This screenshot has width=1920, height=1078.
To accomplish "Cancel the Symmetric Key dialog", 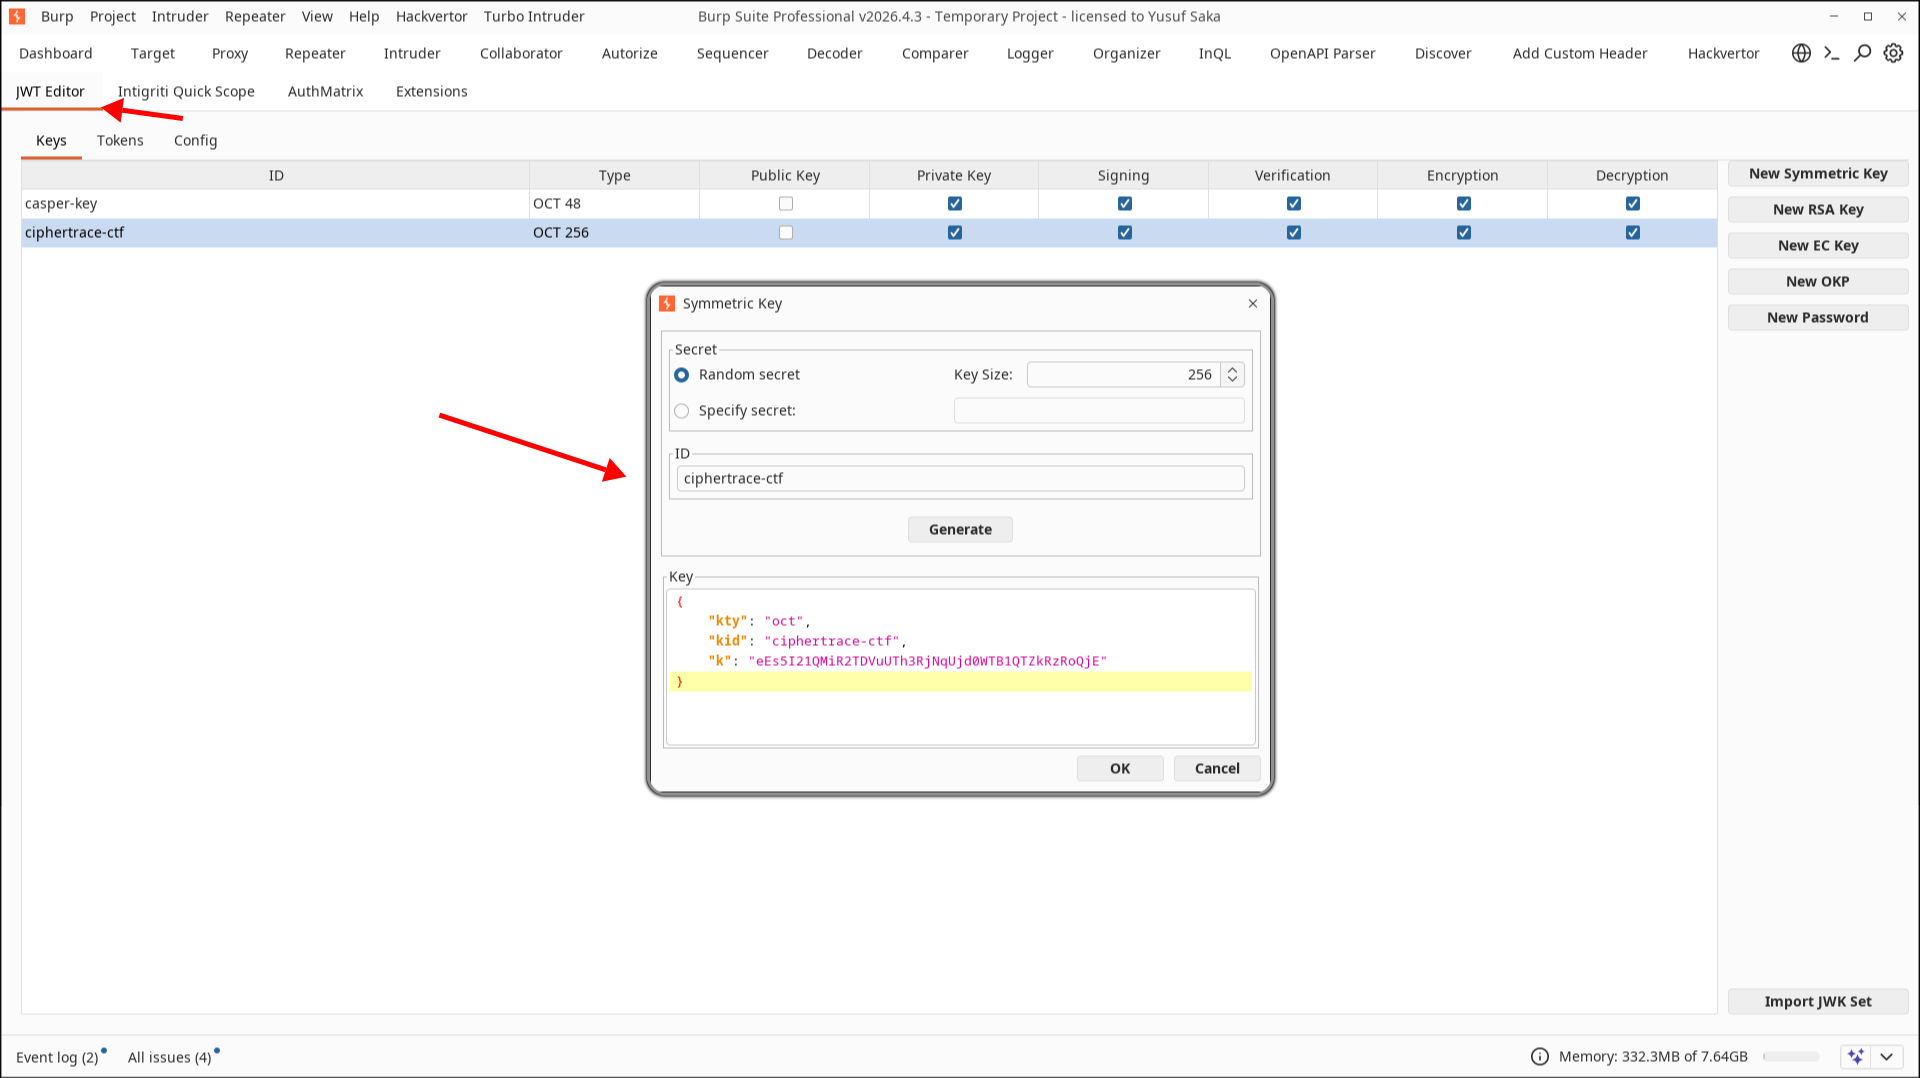I will click(1217, 769).
